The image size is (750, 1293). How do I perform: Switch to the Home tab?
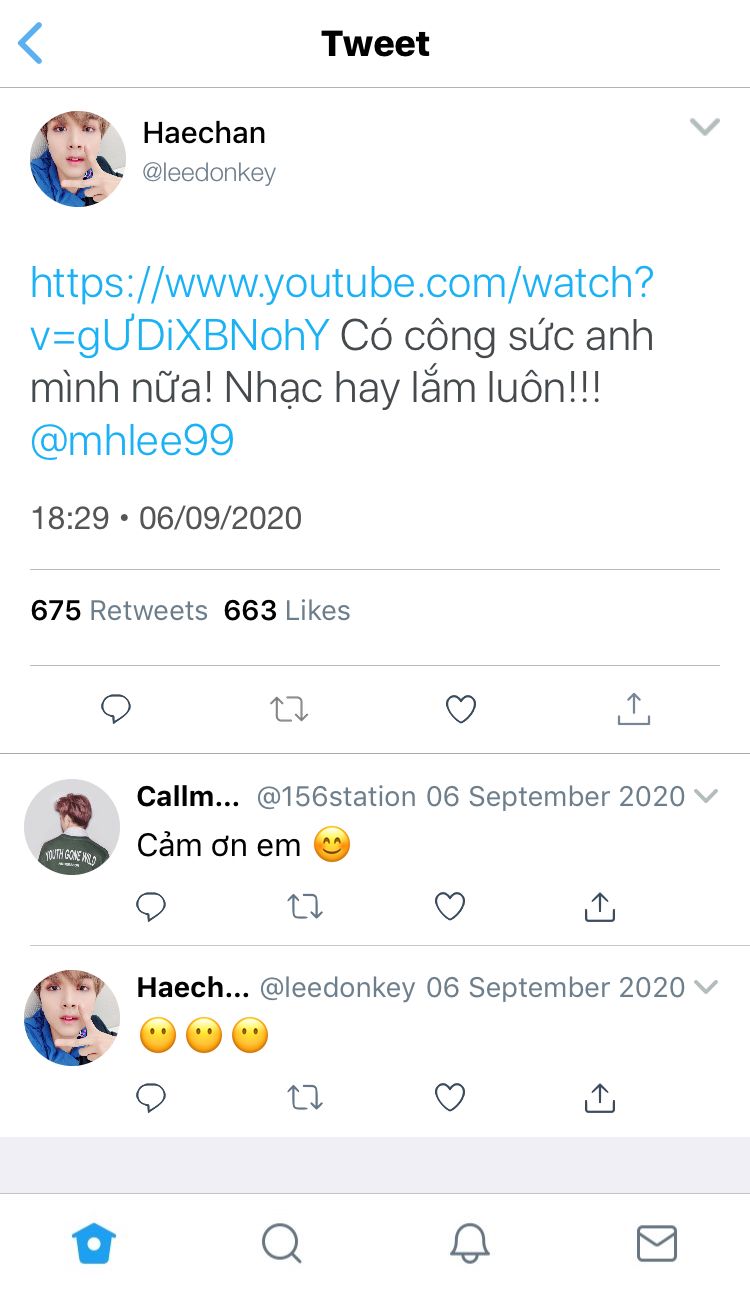point(94,1244)
